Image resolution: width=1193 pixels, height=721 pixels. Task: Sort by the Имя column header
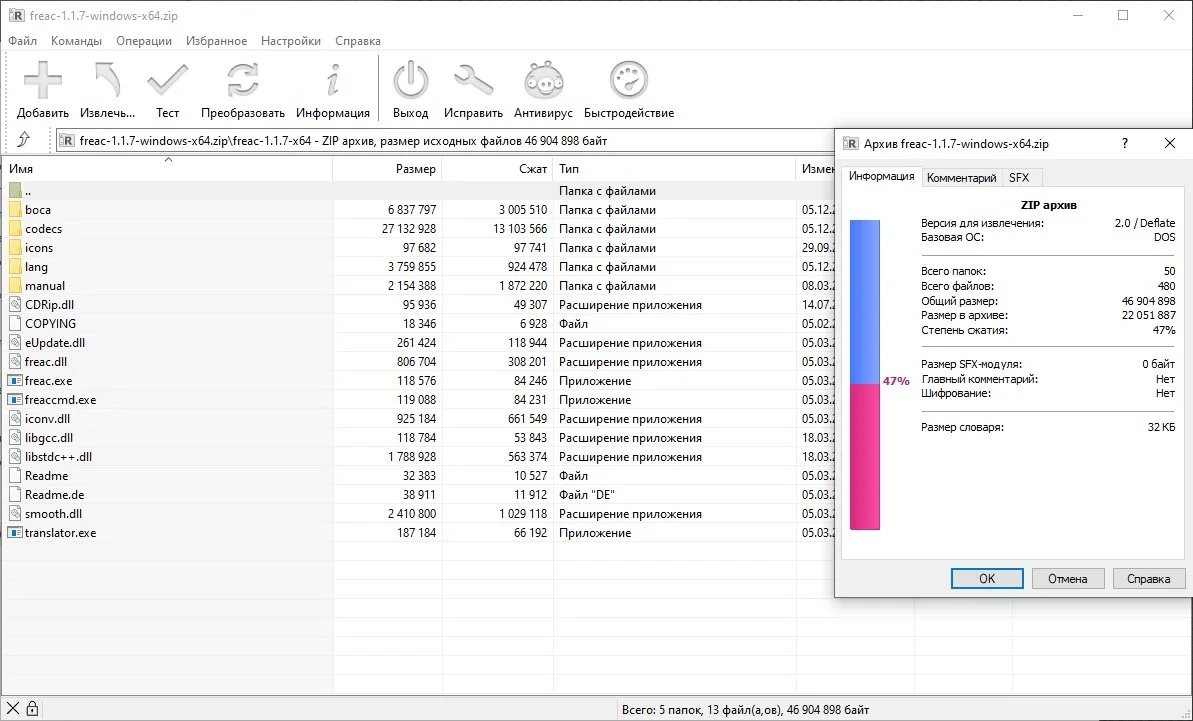167,169
